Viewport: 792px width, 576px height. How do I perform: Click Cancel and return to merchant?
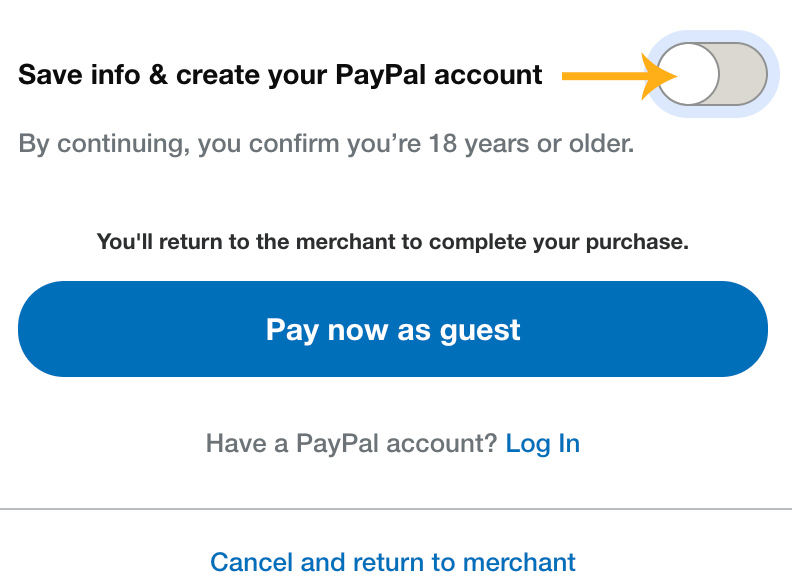[x=393, y=562]
